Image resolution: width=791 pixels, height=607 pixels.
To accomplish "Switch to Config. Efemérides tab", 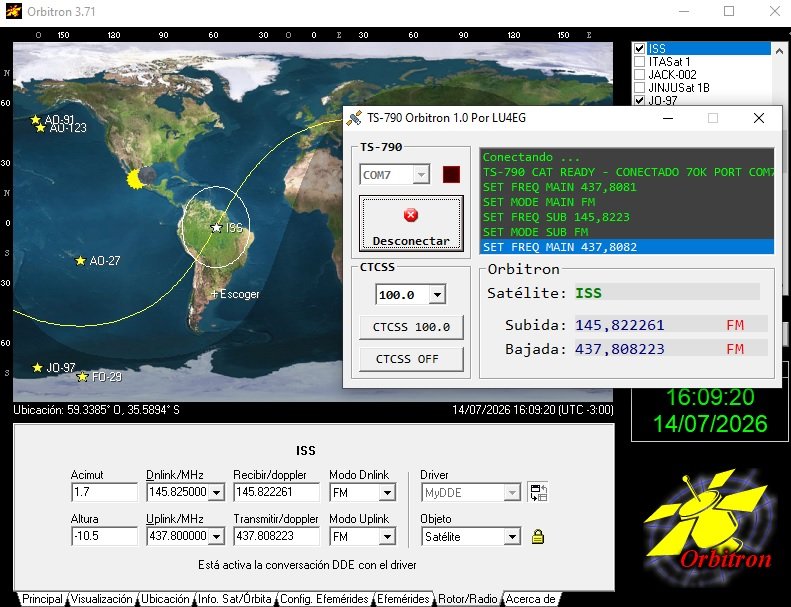I will (x=324, y=599).
